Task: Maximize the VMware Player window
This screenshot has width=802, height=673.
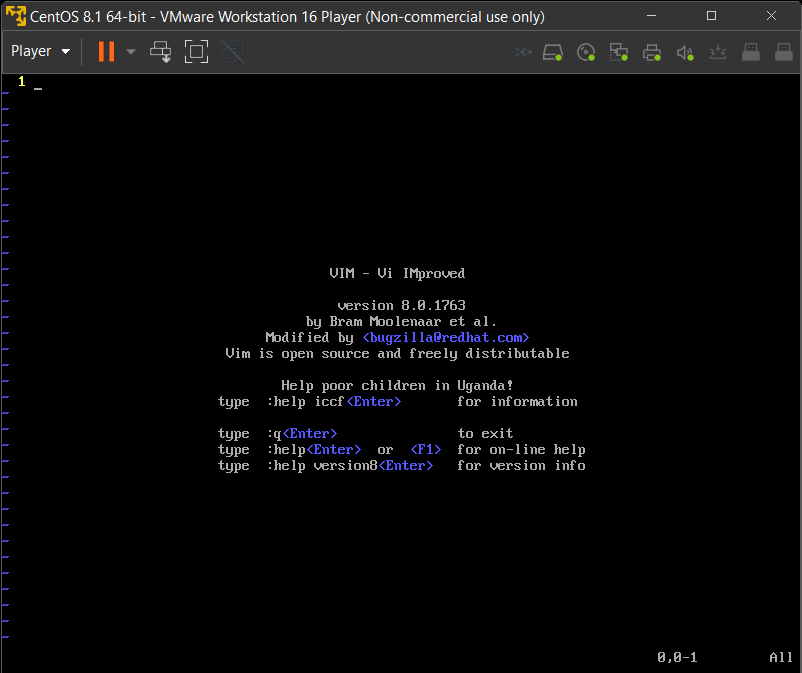Action: pos(711,16)
